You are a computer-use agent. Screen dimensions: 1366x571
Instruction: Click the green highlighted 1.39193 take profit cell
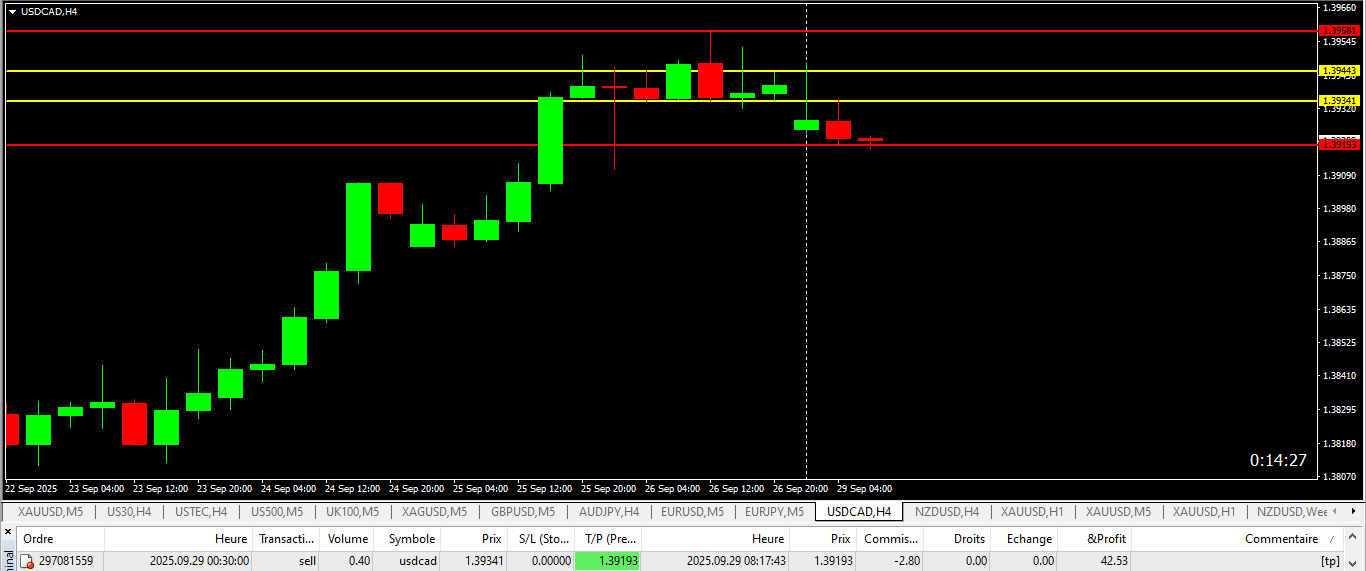pyautogui.click(x=608, y=561)
